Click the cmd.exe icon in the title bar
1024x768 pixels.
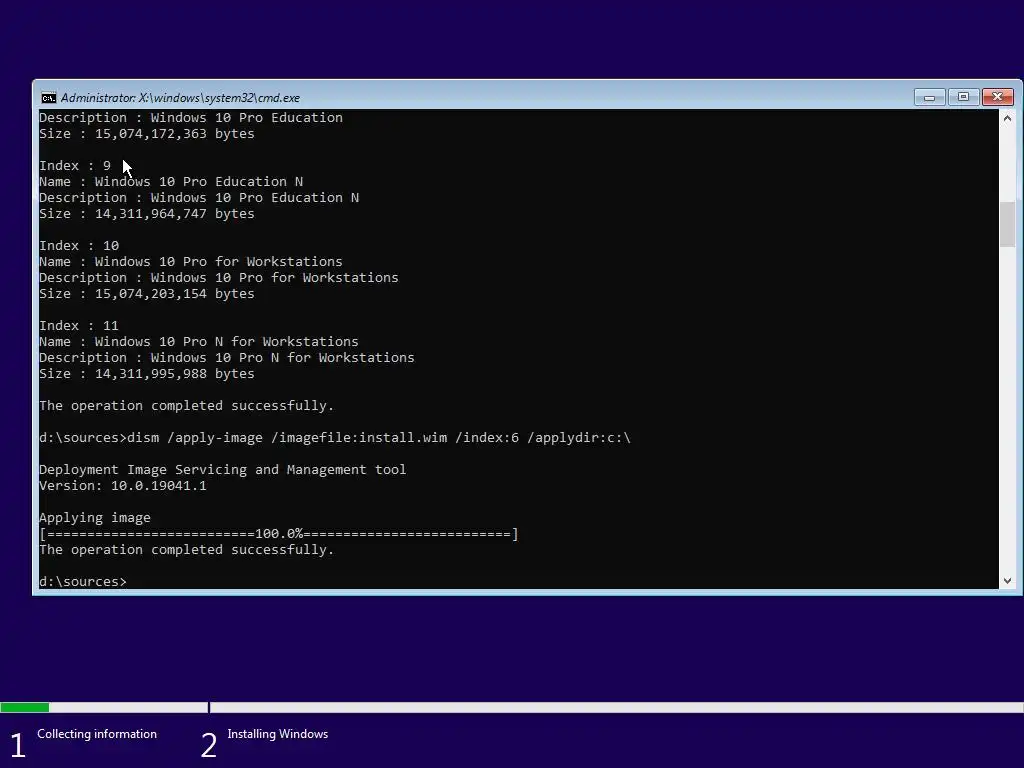[48, 98]
